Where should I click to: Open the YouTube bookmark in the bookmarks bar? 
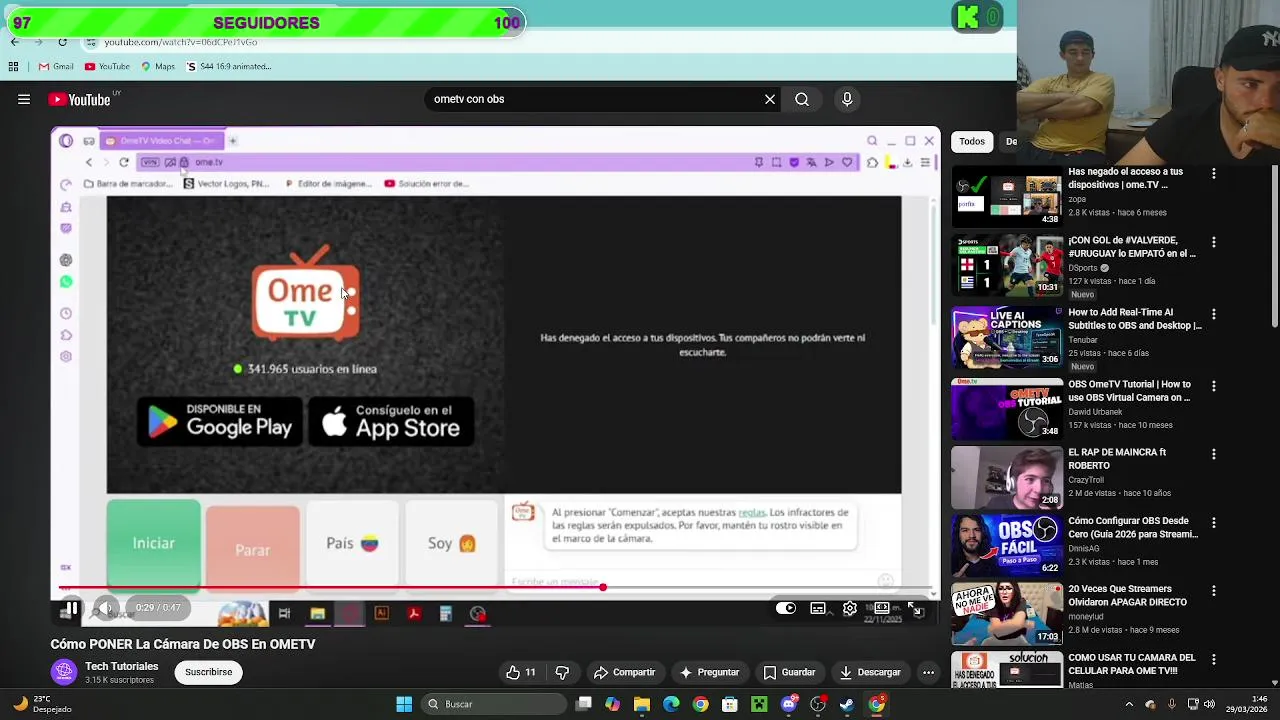(x=107, y=66)
